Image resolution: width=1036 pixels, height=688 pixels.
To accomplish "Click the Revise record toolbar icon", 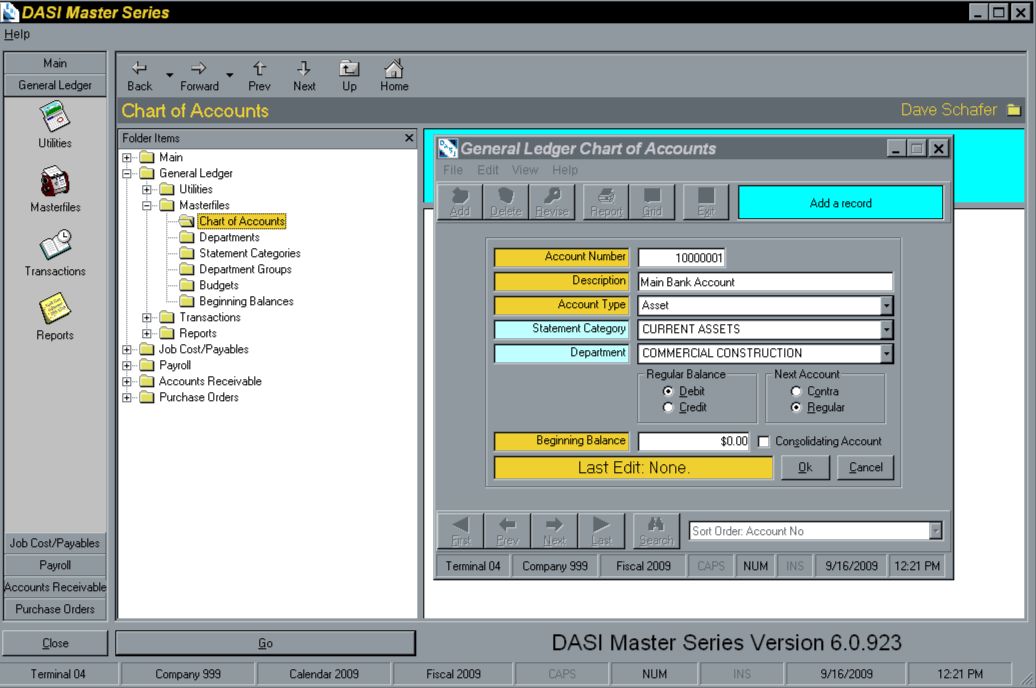I will click(x=552, y=202).
